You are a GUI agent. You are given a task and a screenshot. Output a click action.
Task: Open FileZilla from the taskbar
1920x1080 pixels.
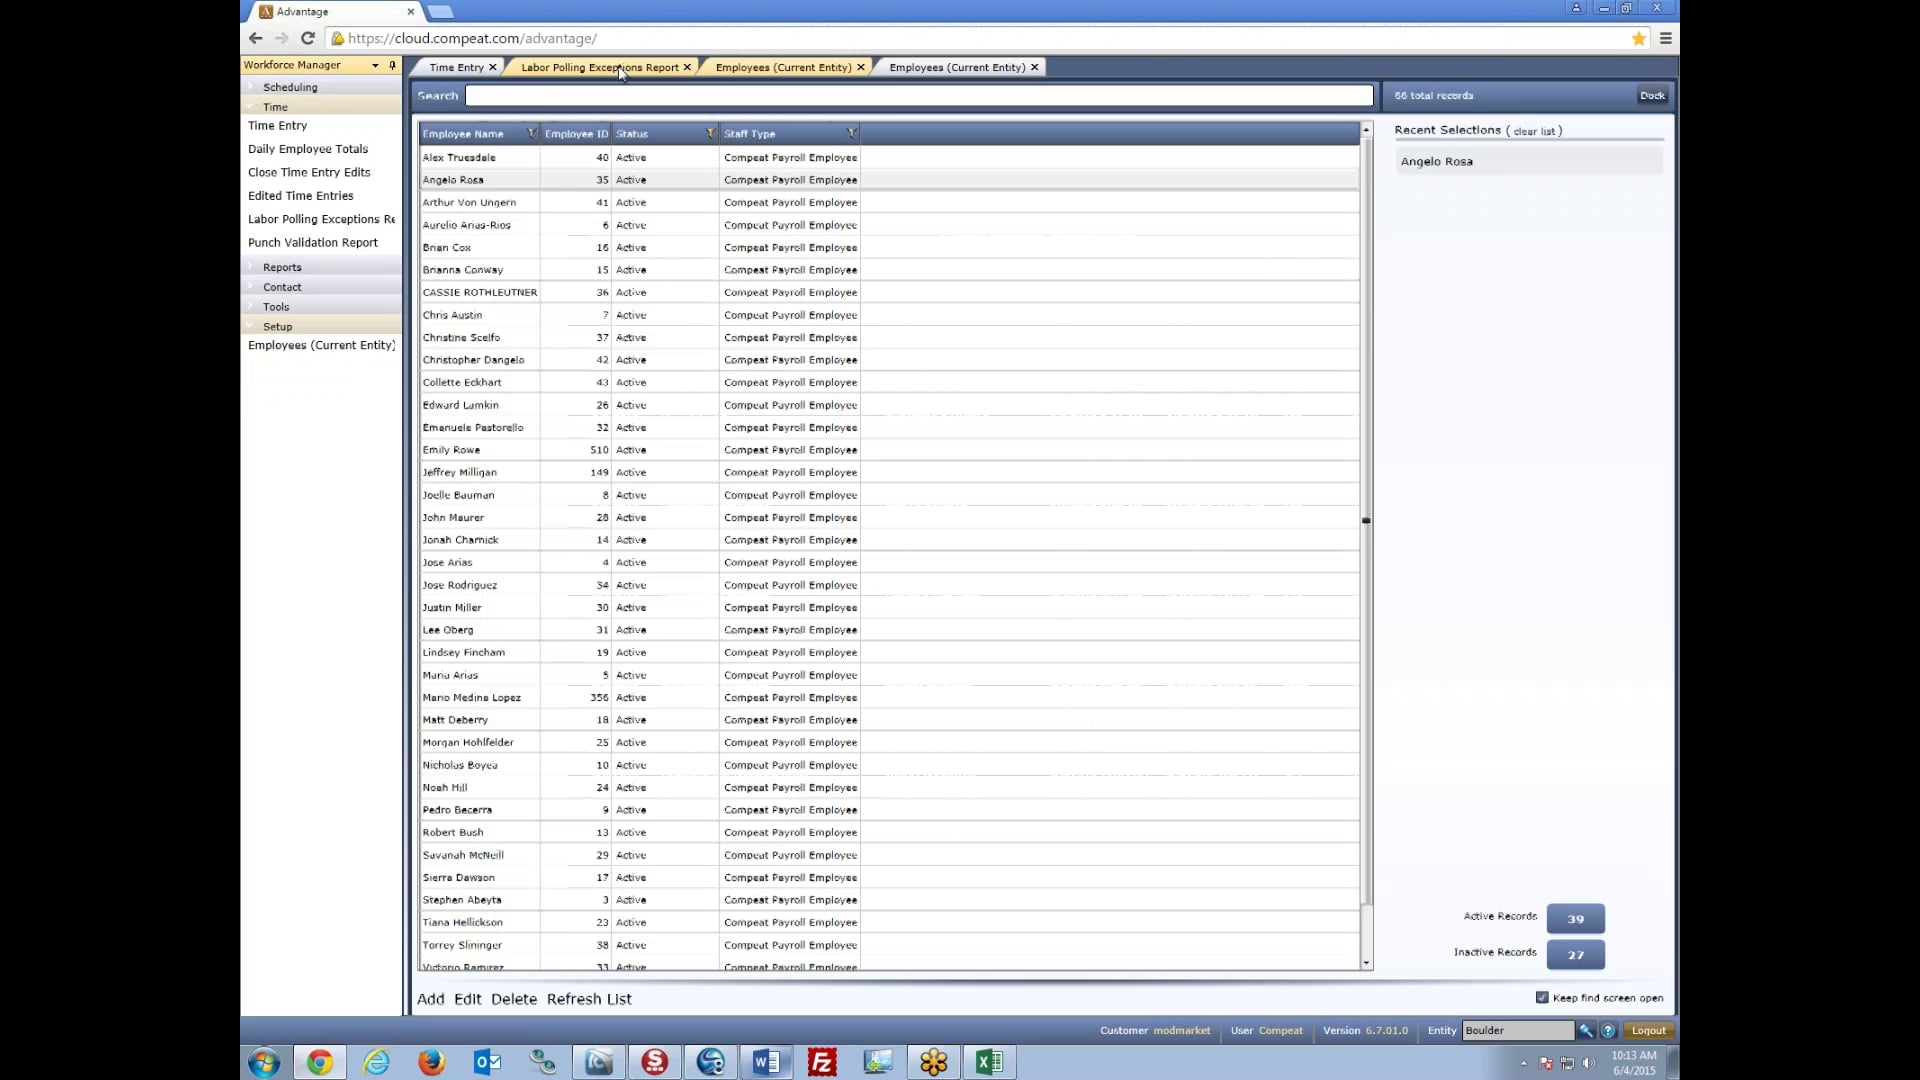[822, 1062]
